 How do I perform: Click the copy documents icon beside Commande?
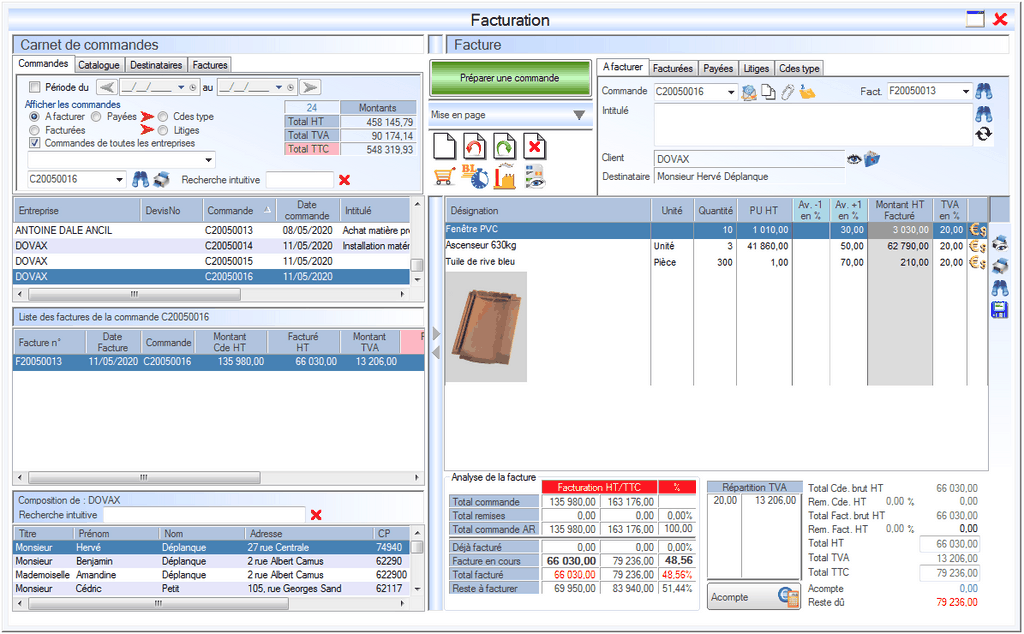coord(769,93)
